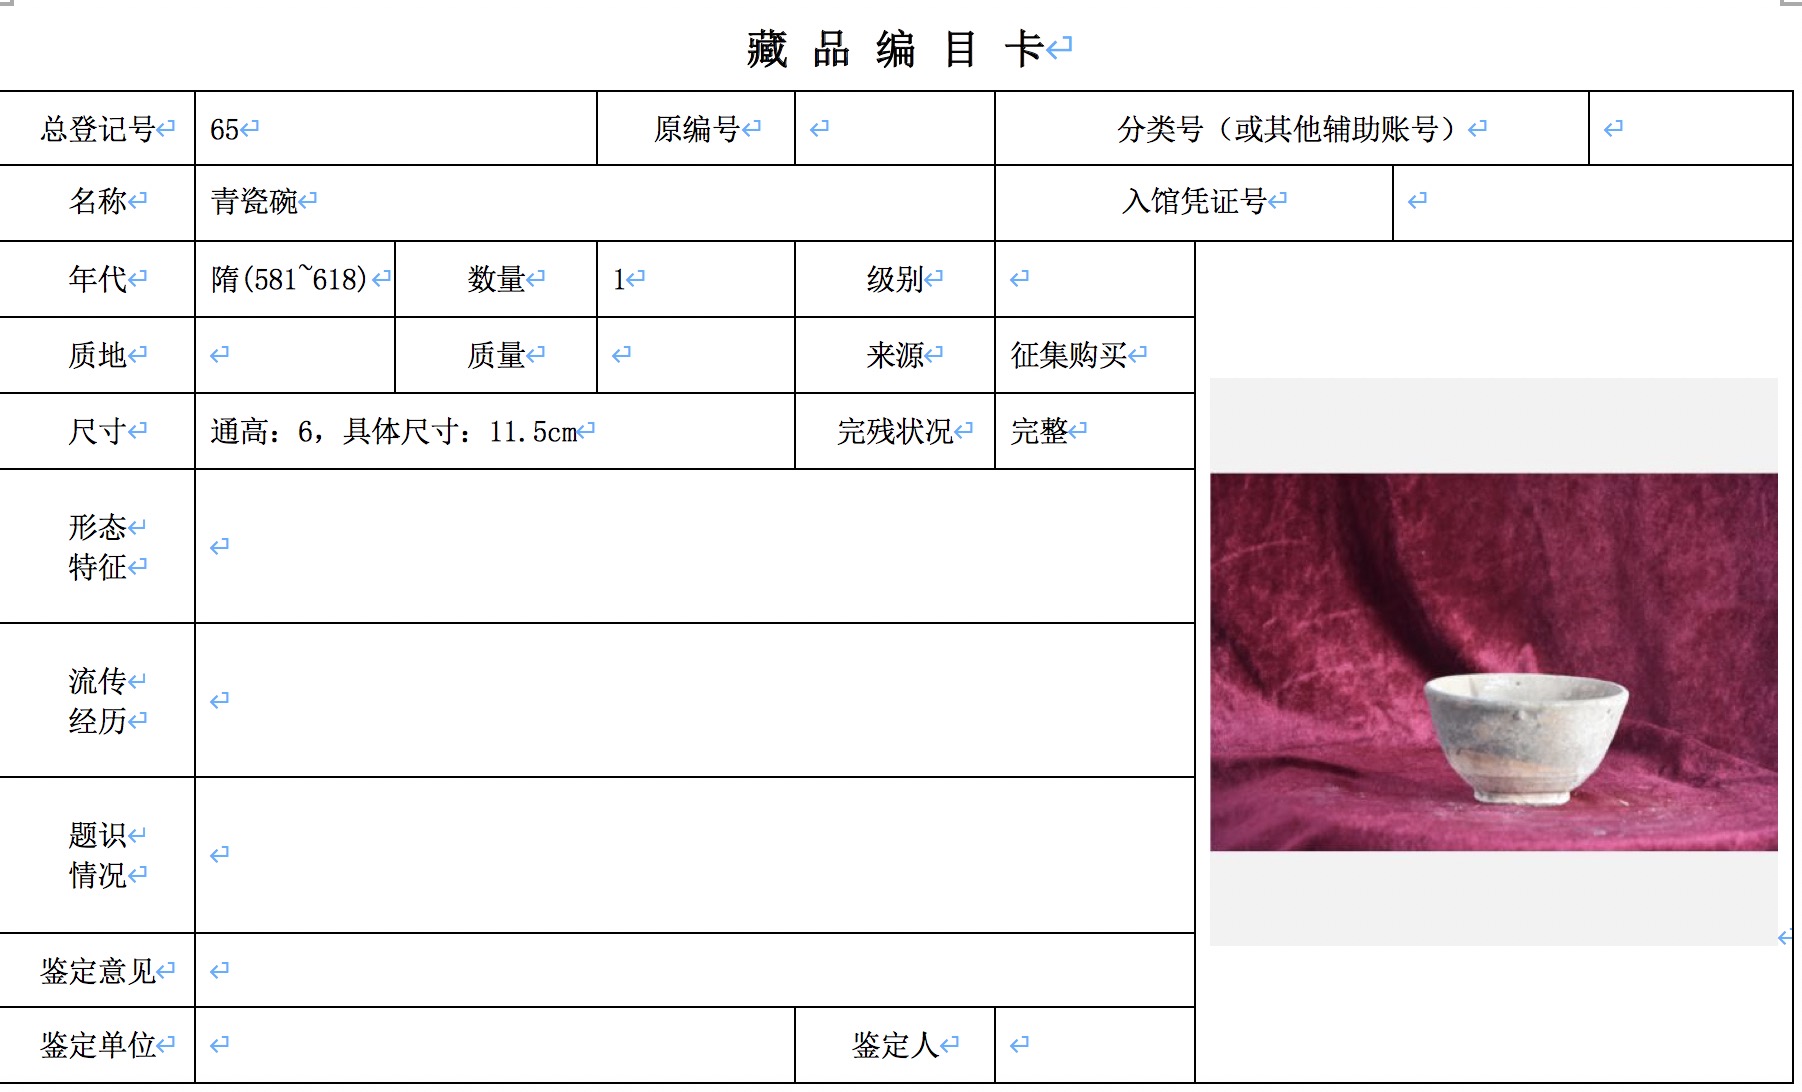Click the empty 题识情况 content cell
This screenshot has width=1802, height=1092.
click(x=695, y=855)
